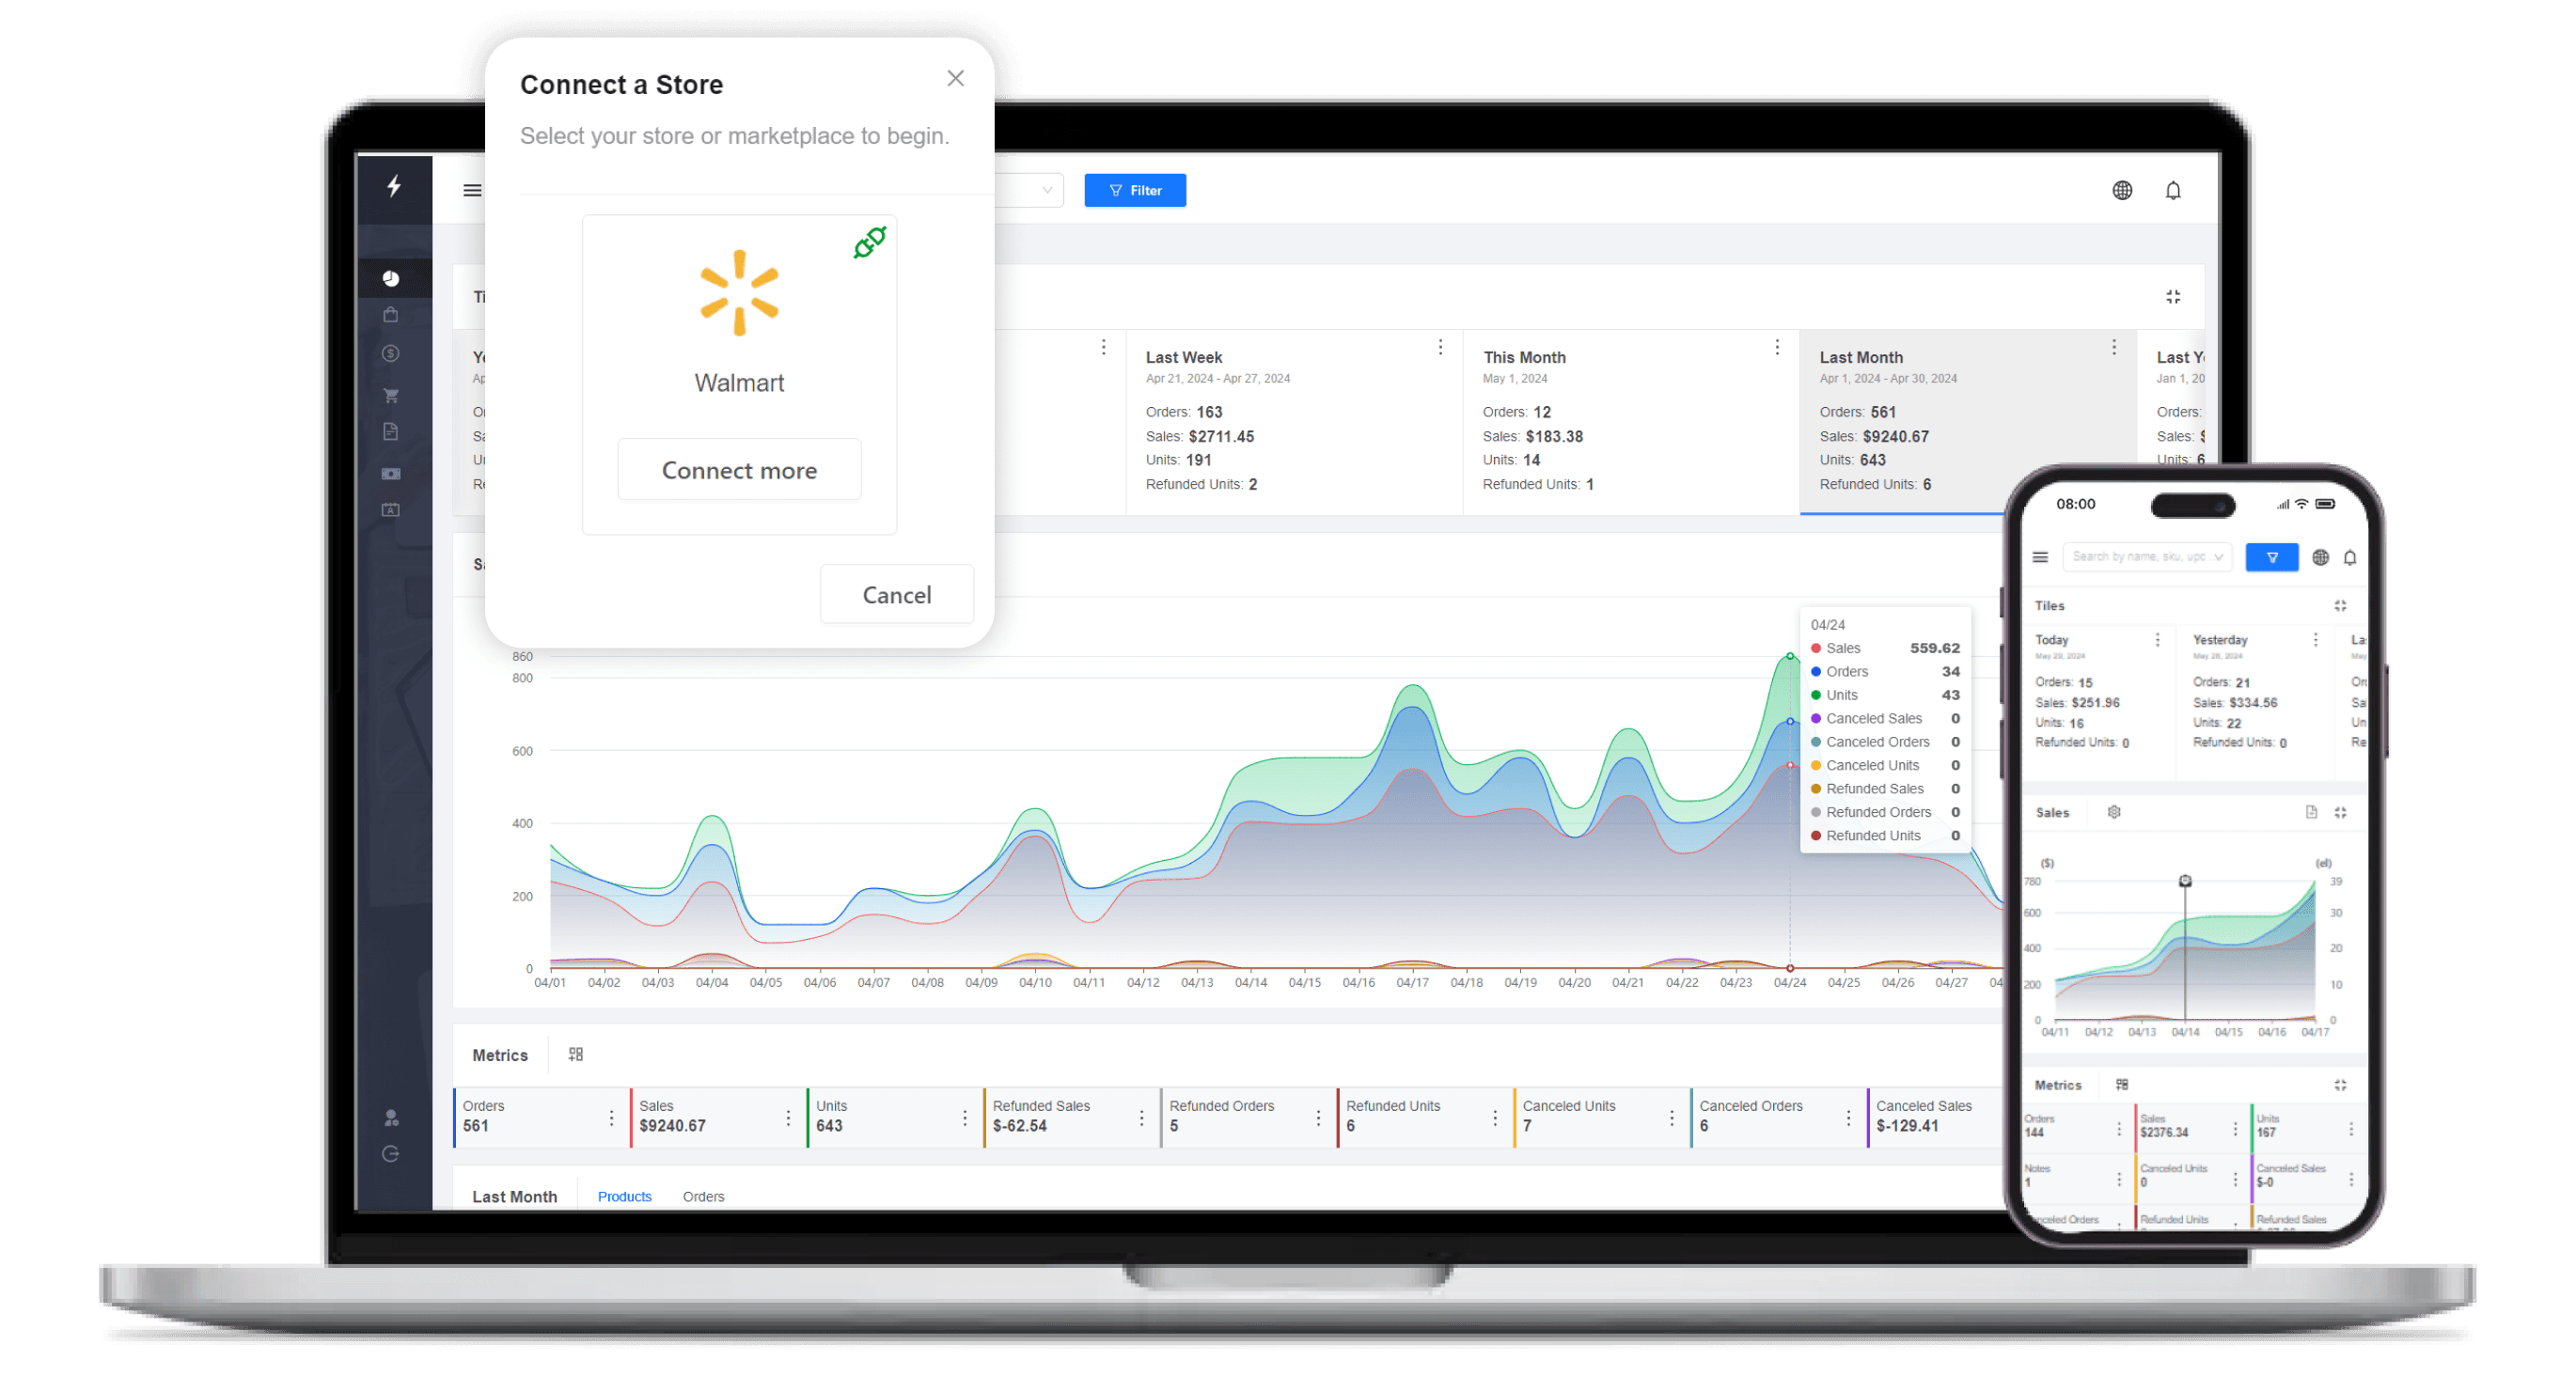Click the Last Month label beside the Products tab
2576x1376 pixels.
point(514,1197)
